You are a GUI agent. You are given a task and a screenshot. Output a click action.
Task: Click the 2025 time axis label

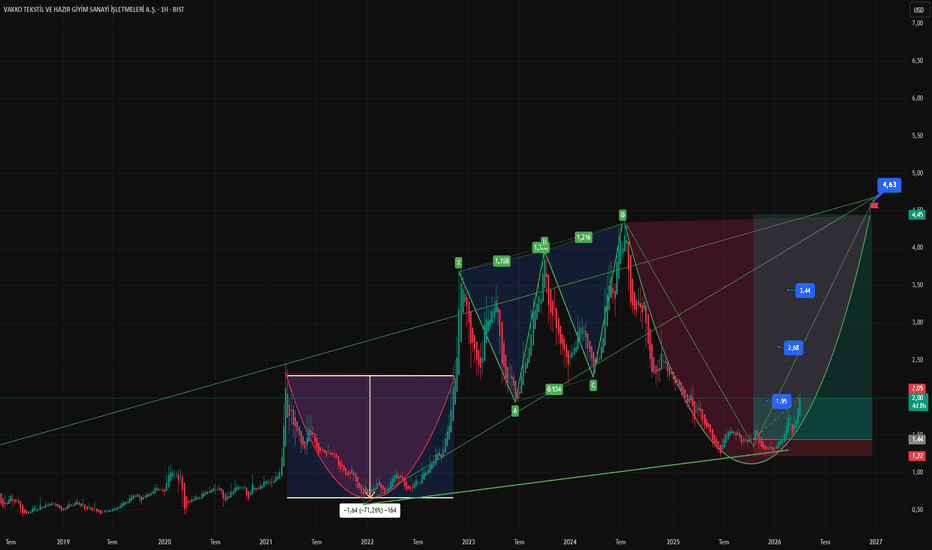(x=673, y=542)
